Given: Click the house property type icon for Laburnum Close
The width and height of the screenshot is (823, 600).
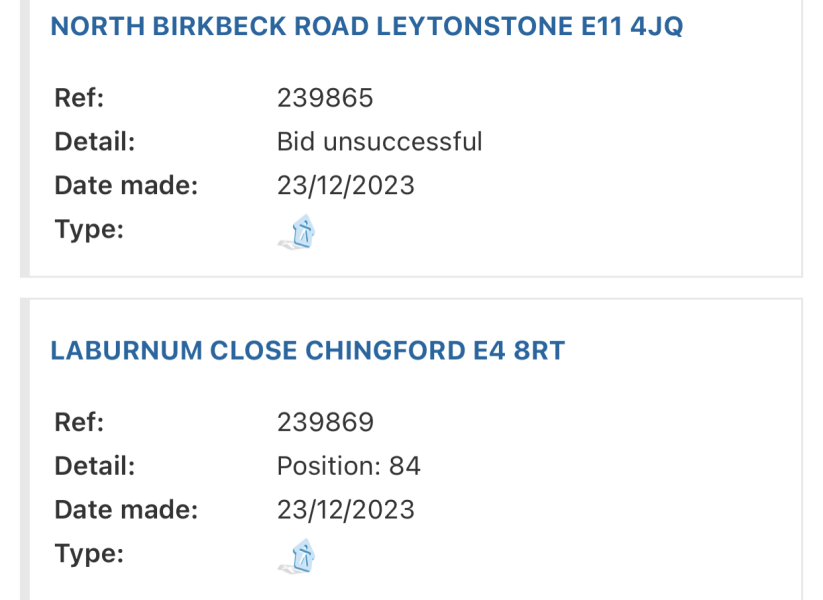Looking at the screenshot, I should pos(300,555).
